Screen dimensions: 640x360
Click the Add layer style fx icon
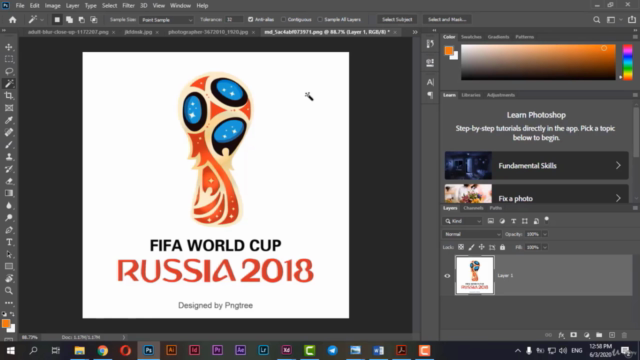click(562, 335)
